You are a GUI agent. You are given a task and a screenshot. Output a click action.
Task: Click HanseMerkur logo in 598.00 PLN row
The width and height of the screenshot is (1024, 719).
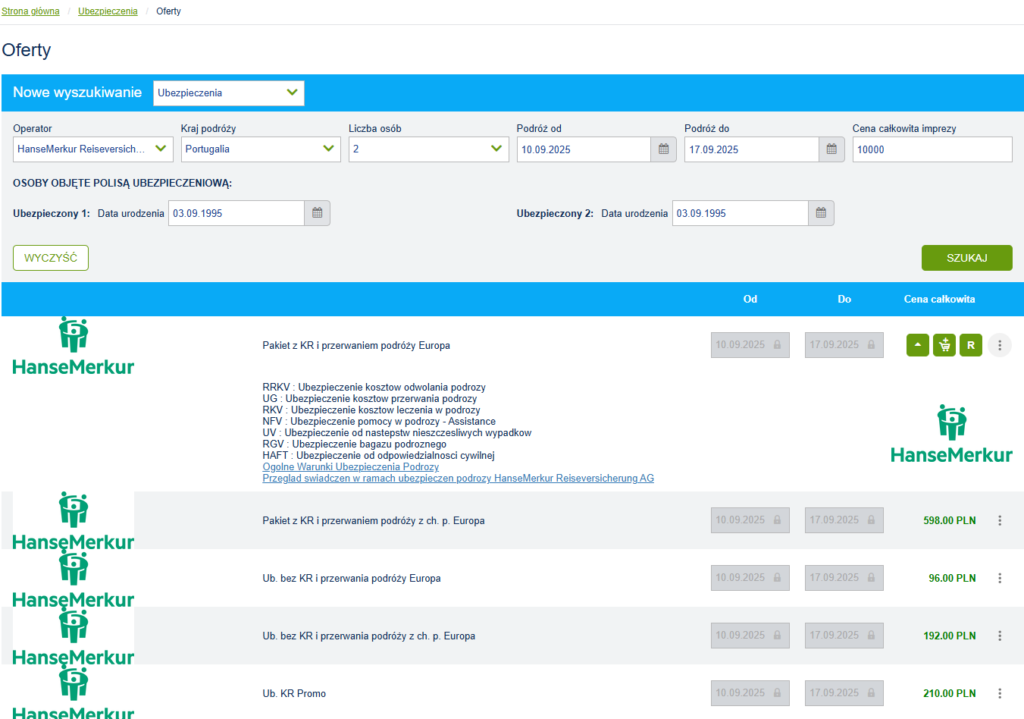(x=73, y=521)
